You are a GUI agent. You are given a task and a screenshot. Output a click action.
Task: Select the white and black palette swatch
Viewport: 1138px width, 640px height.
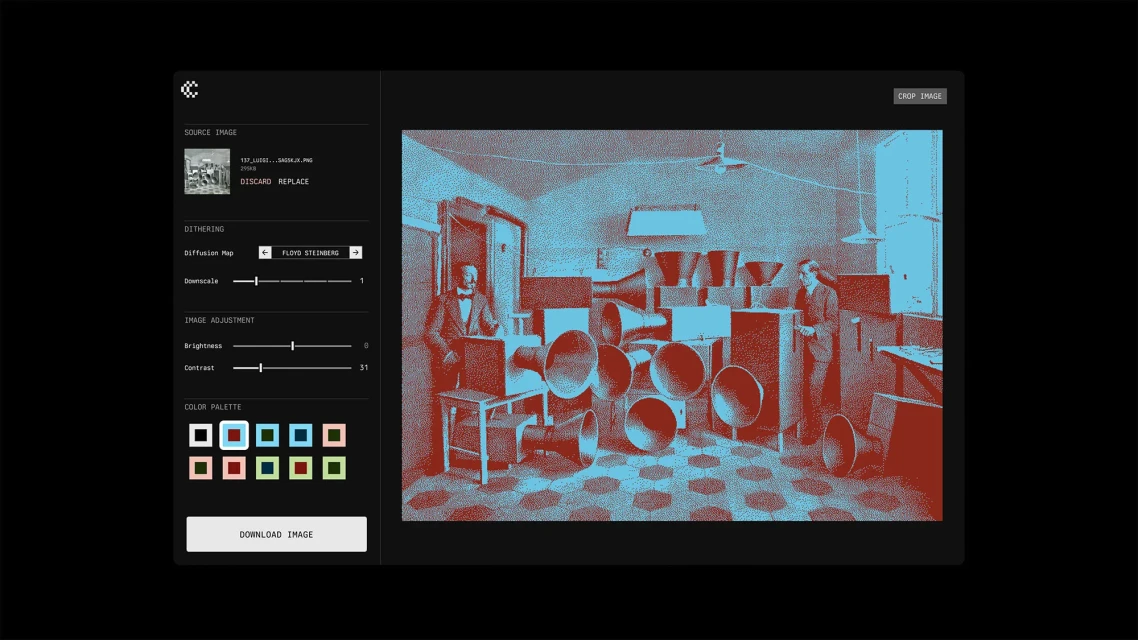(201, 435)
